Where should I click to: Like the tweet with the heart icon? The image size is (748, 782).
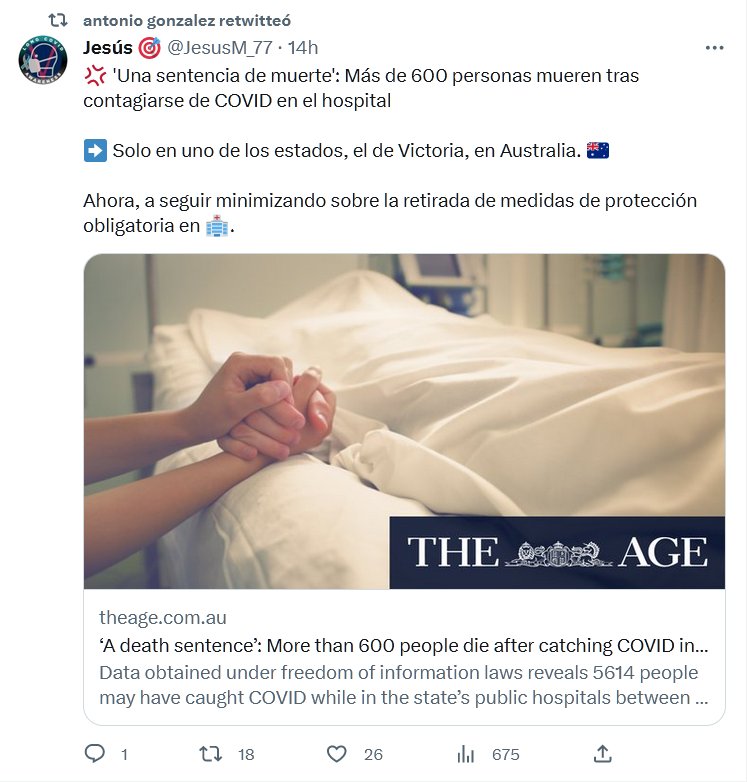[337, 754]
